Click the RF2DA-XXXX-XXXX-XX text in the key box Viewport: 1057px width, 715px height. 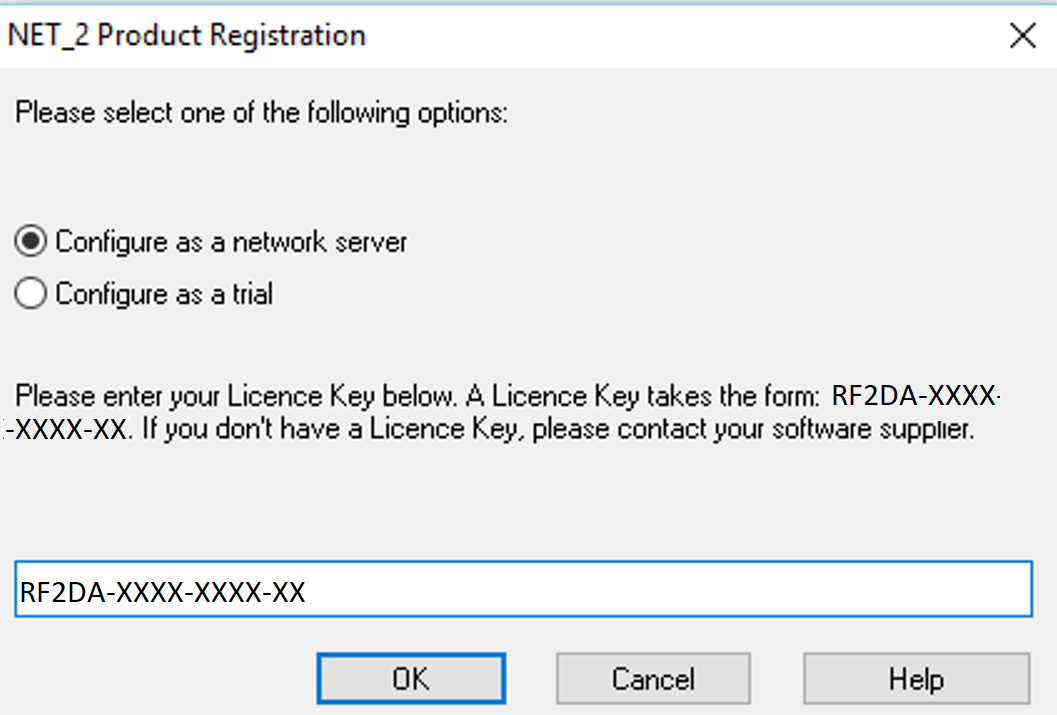[x=162, y=592]
